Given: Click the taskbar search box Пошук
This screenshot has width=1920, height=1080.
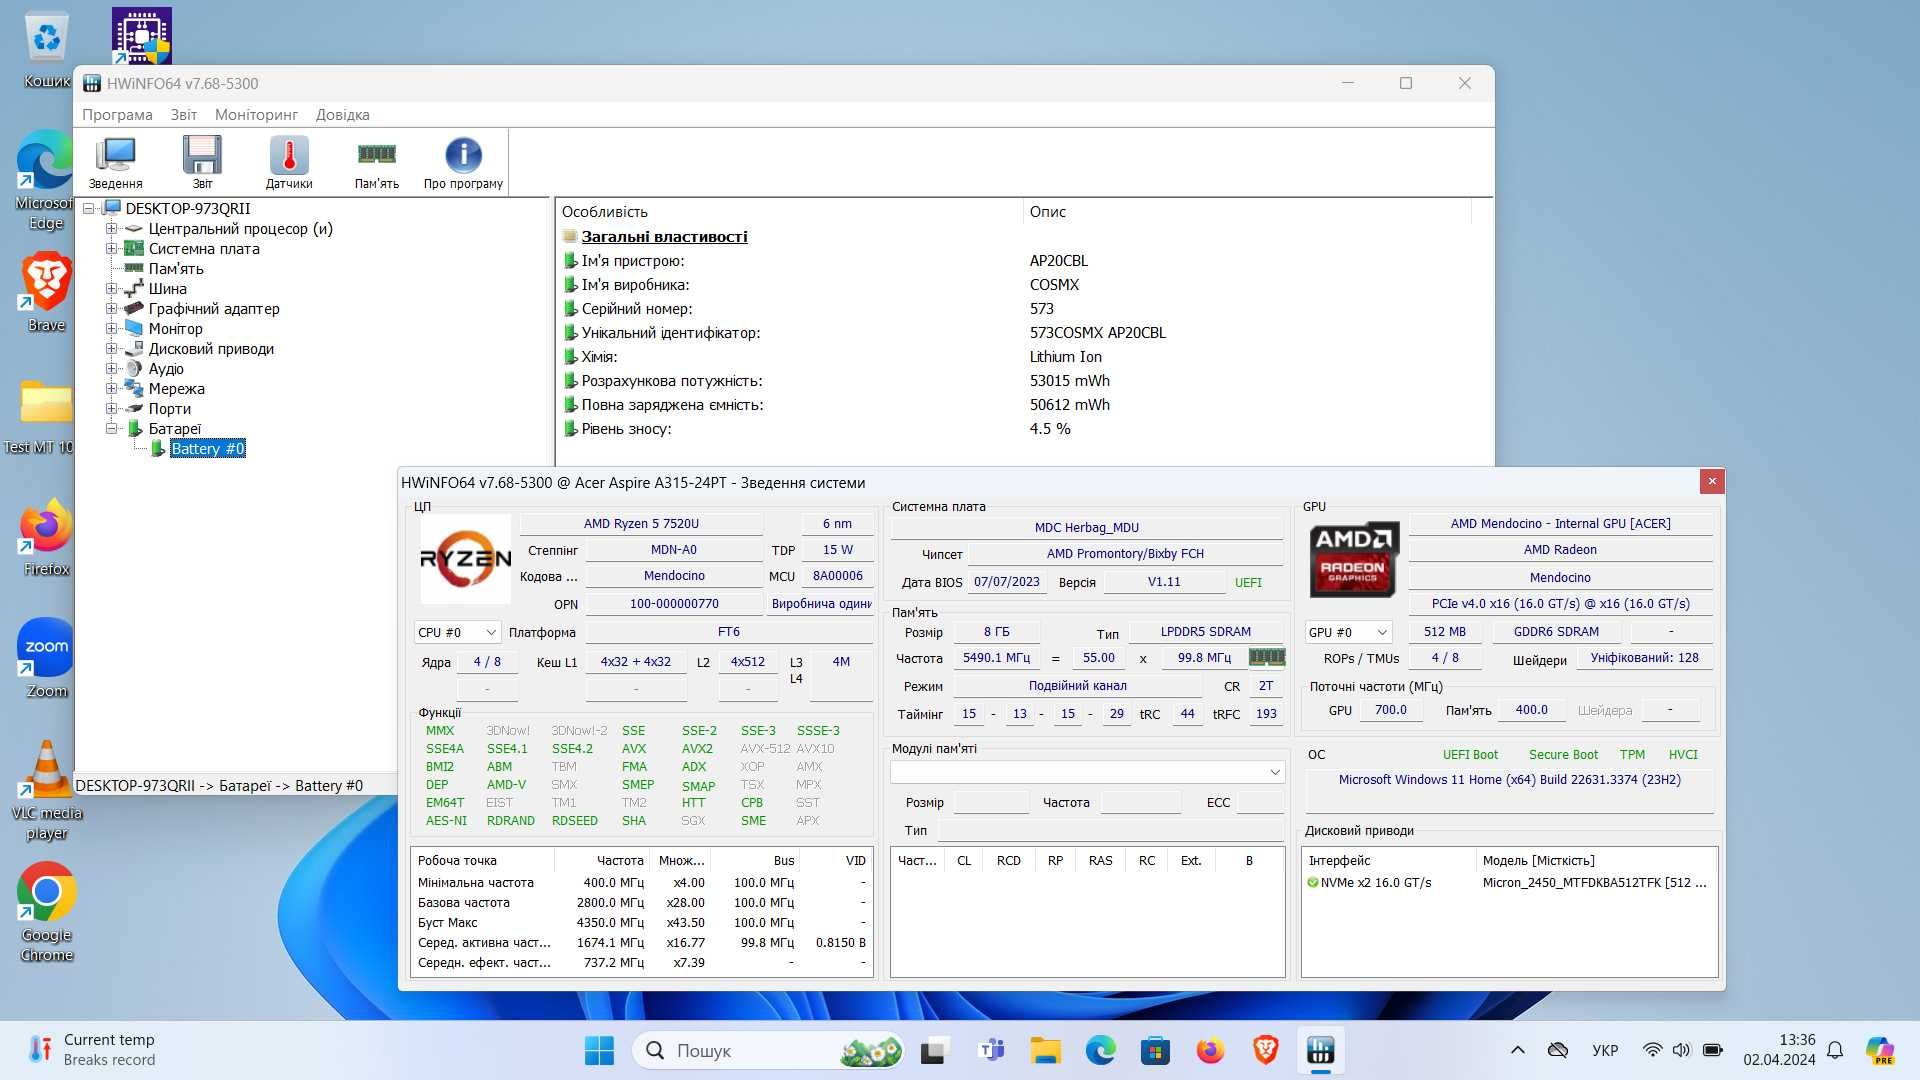Looking at the screenshot, I should coord(767,1050).
